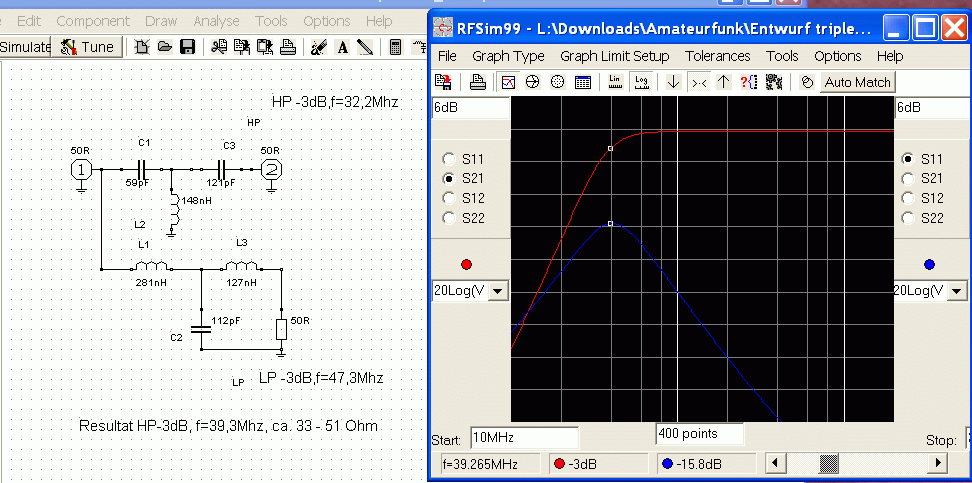Select the text label 'A' tool
The height and width of the screenshot is (483, 972).
(x=343, y=47)
